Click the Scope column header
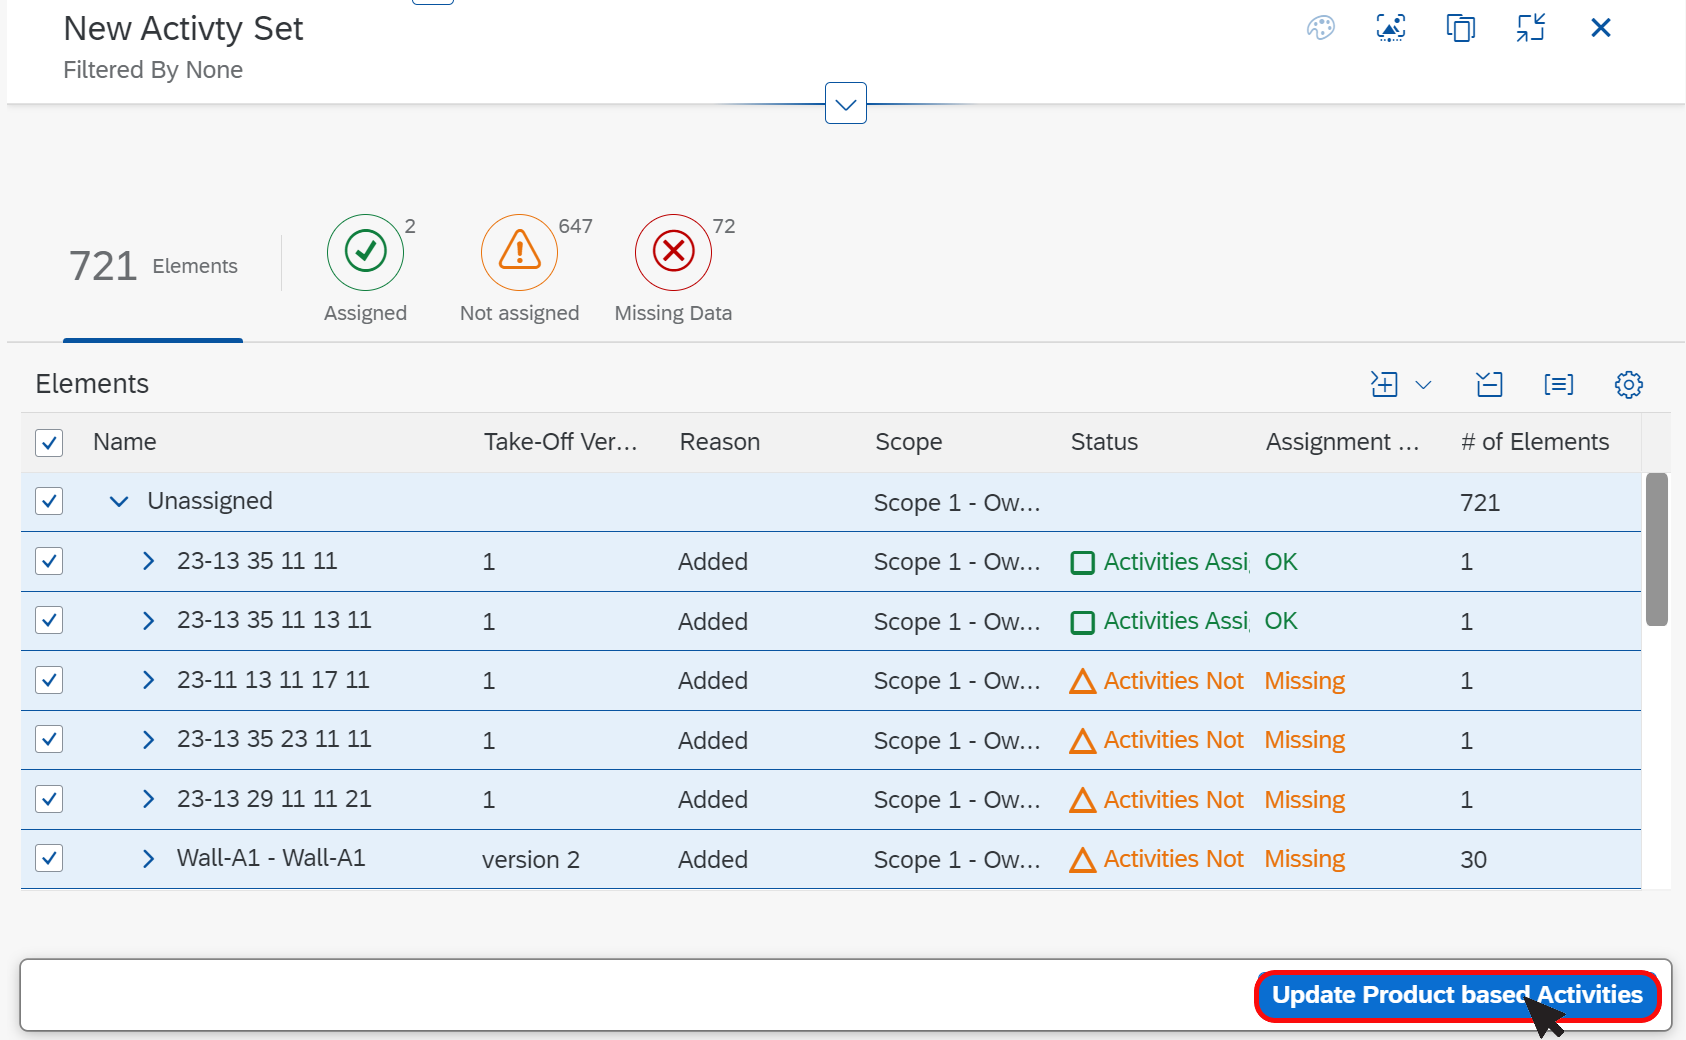This screenshot has width=1686, height=1040. (x=909, y=442)
